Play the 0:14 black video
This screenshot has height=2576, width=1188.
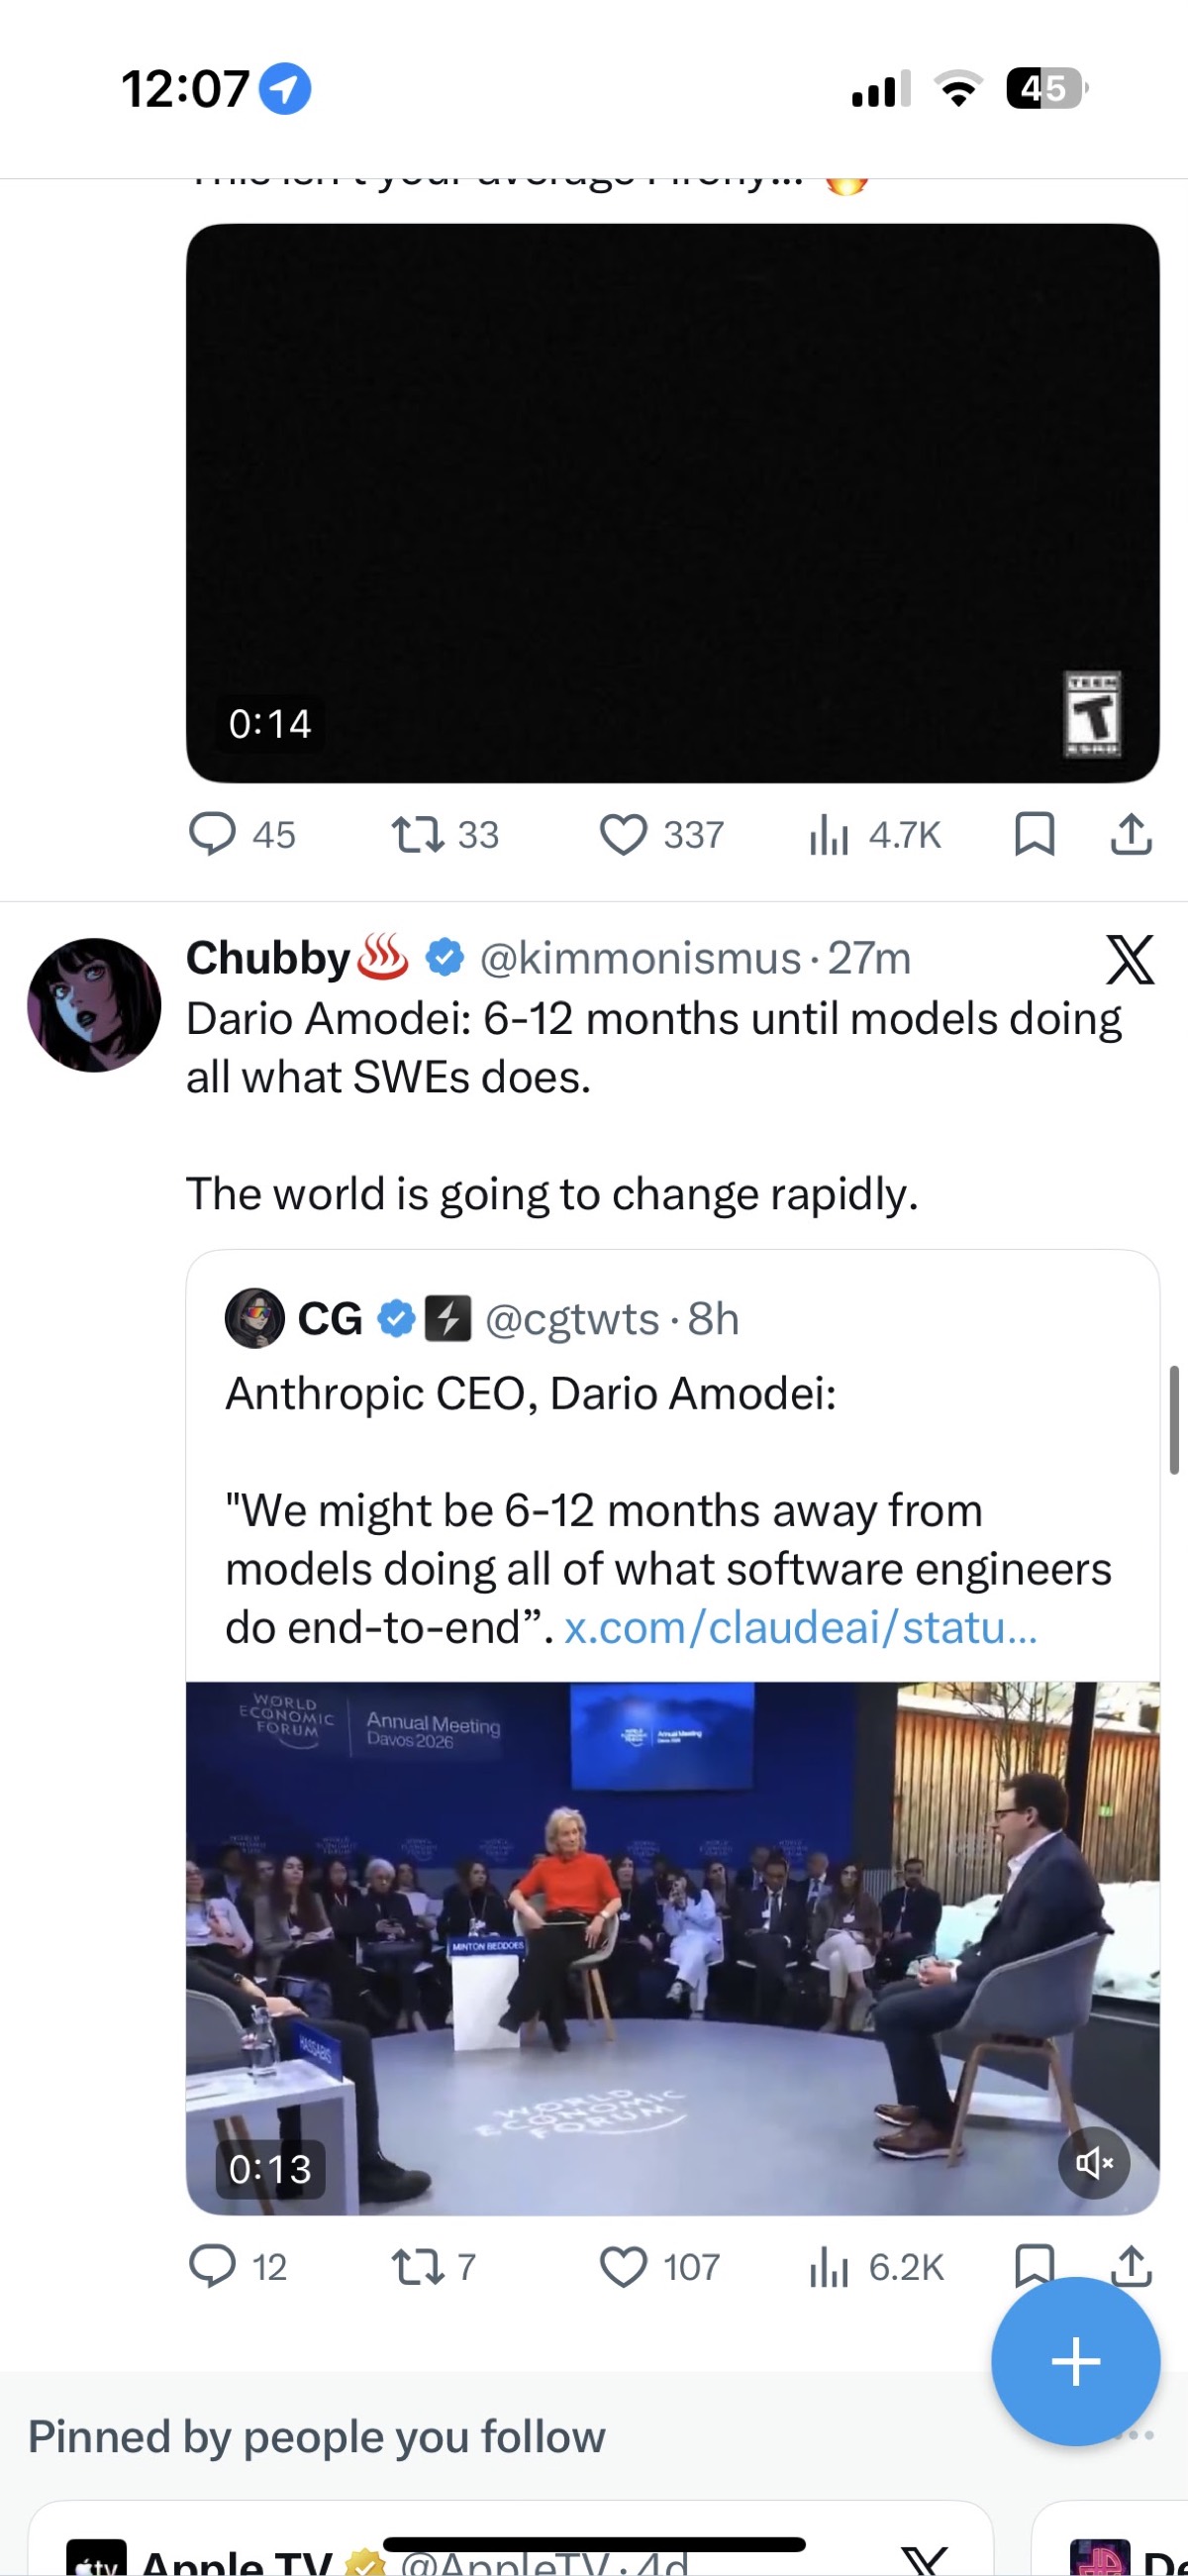[672, 502]
